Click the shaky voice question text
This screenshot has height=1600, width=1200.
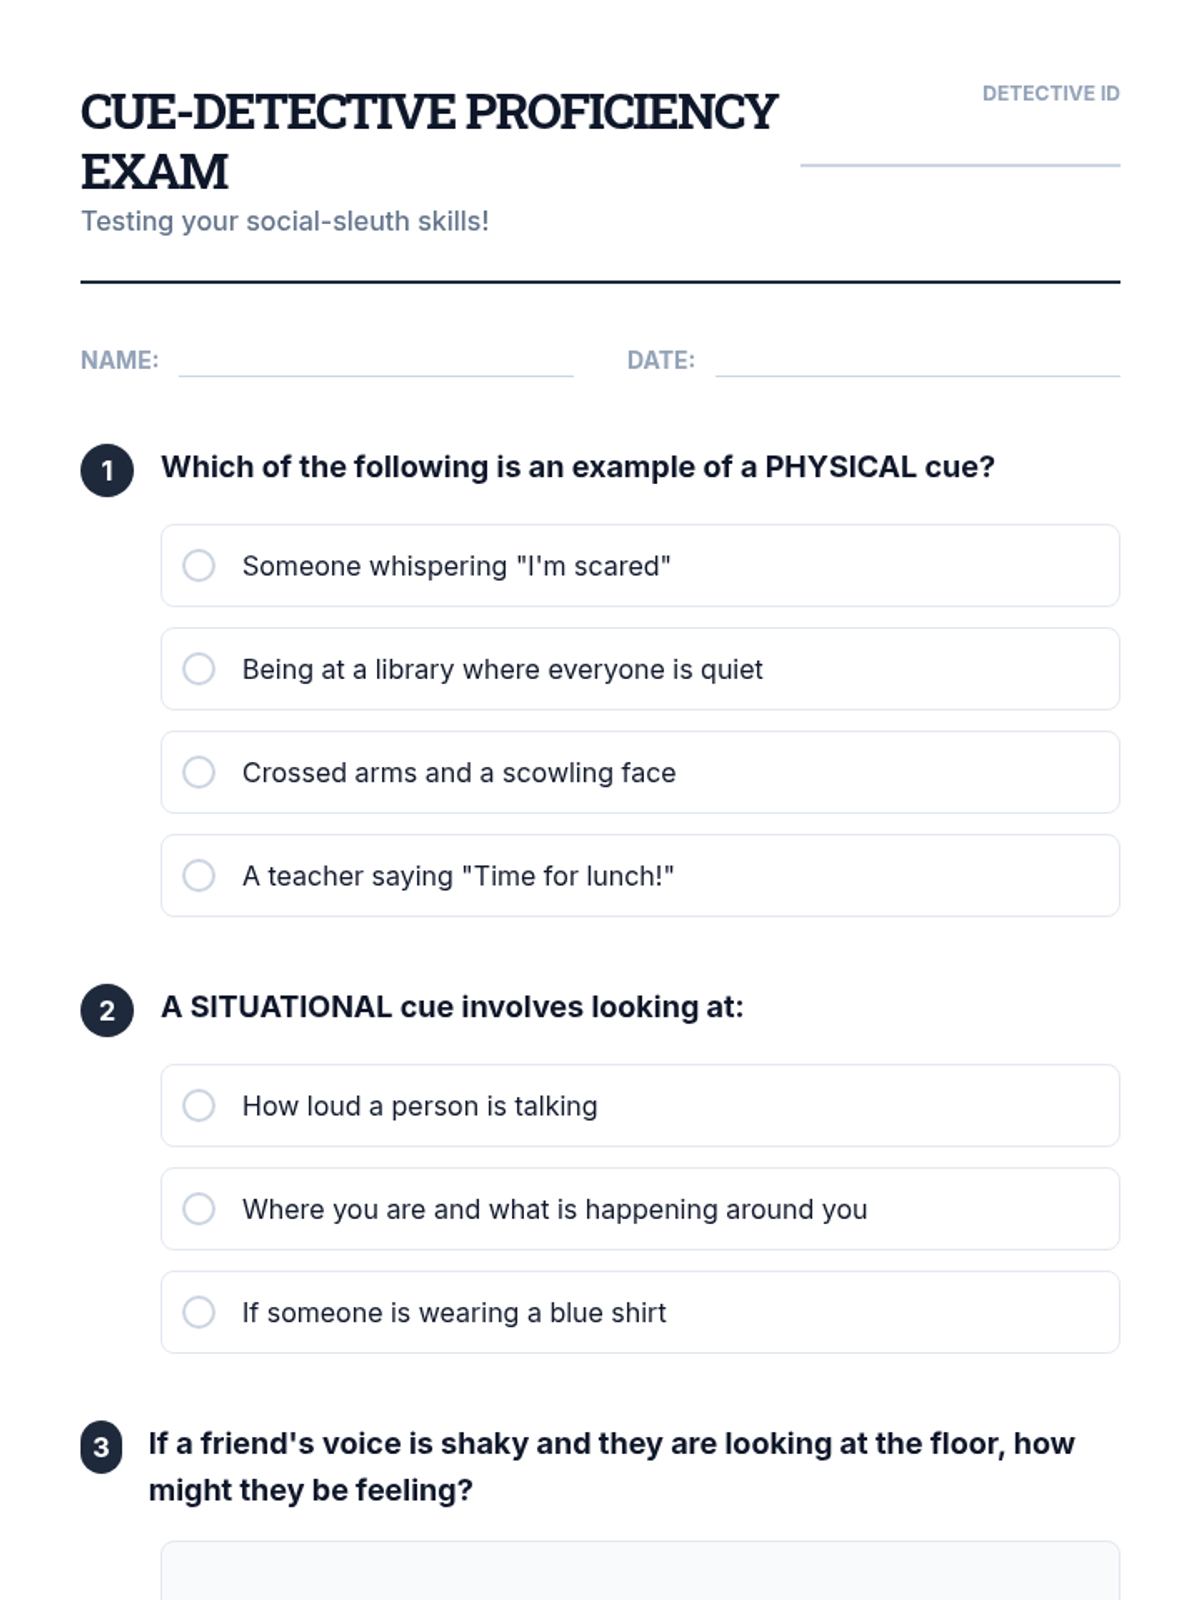coord(611,1466)
